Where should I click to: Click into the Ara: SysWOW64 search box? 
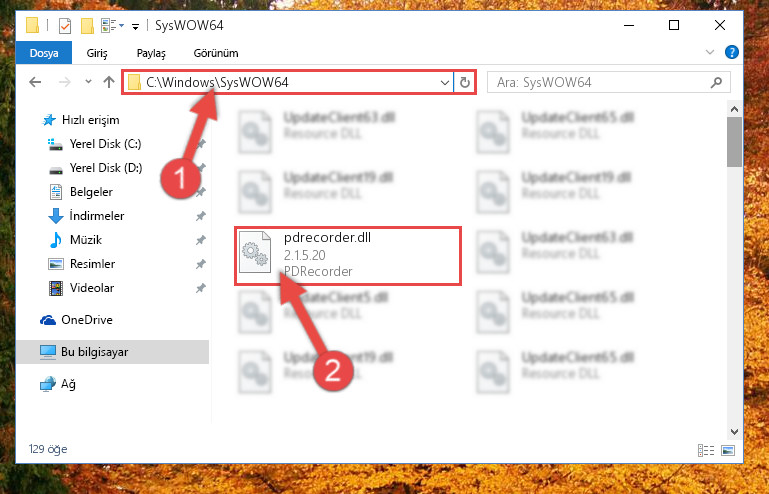coord(601,82)
